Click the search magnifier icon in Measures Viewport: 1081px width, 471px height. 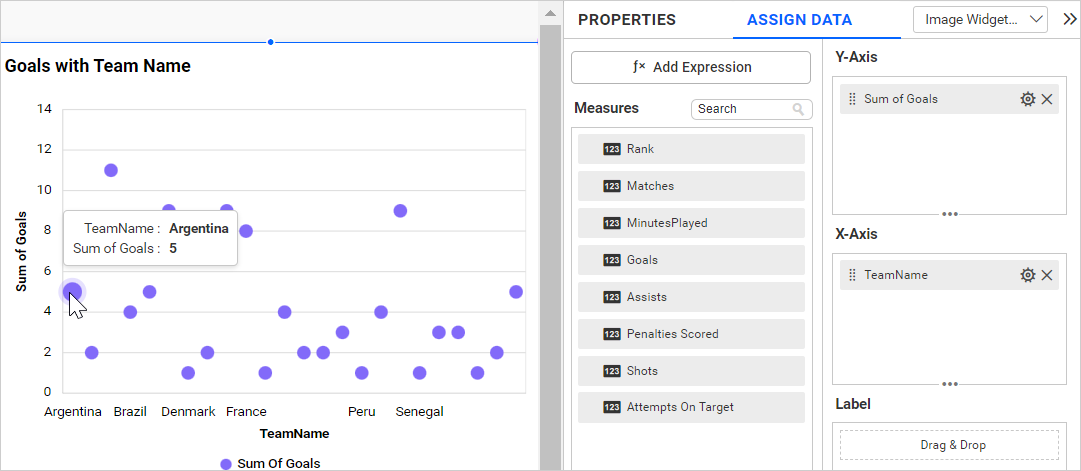798,109
